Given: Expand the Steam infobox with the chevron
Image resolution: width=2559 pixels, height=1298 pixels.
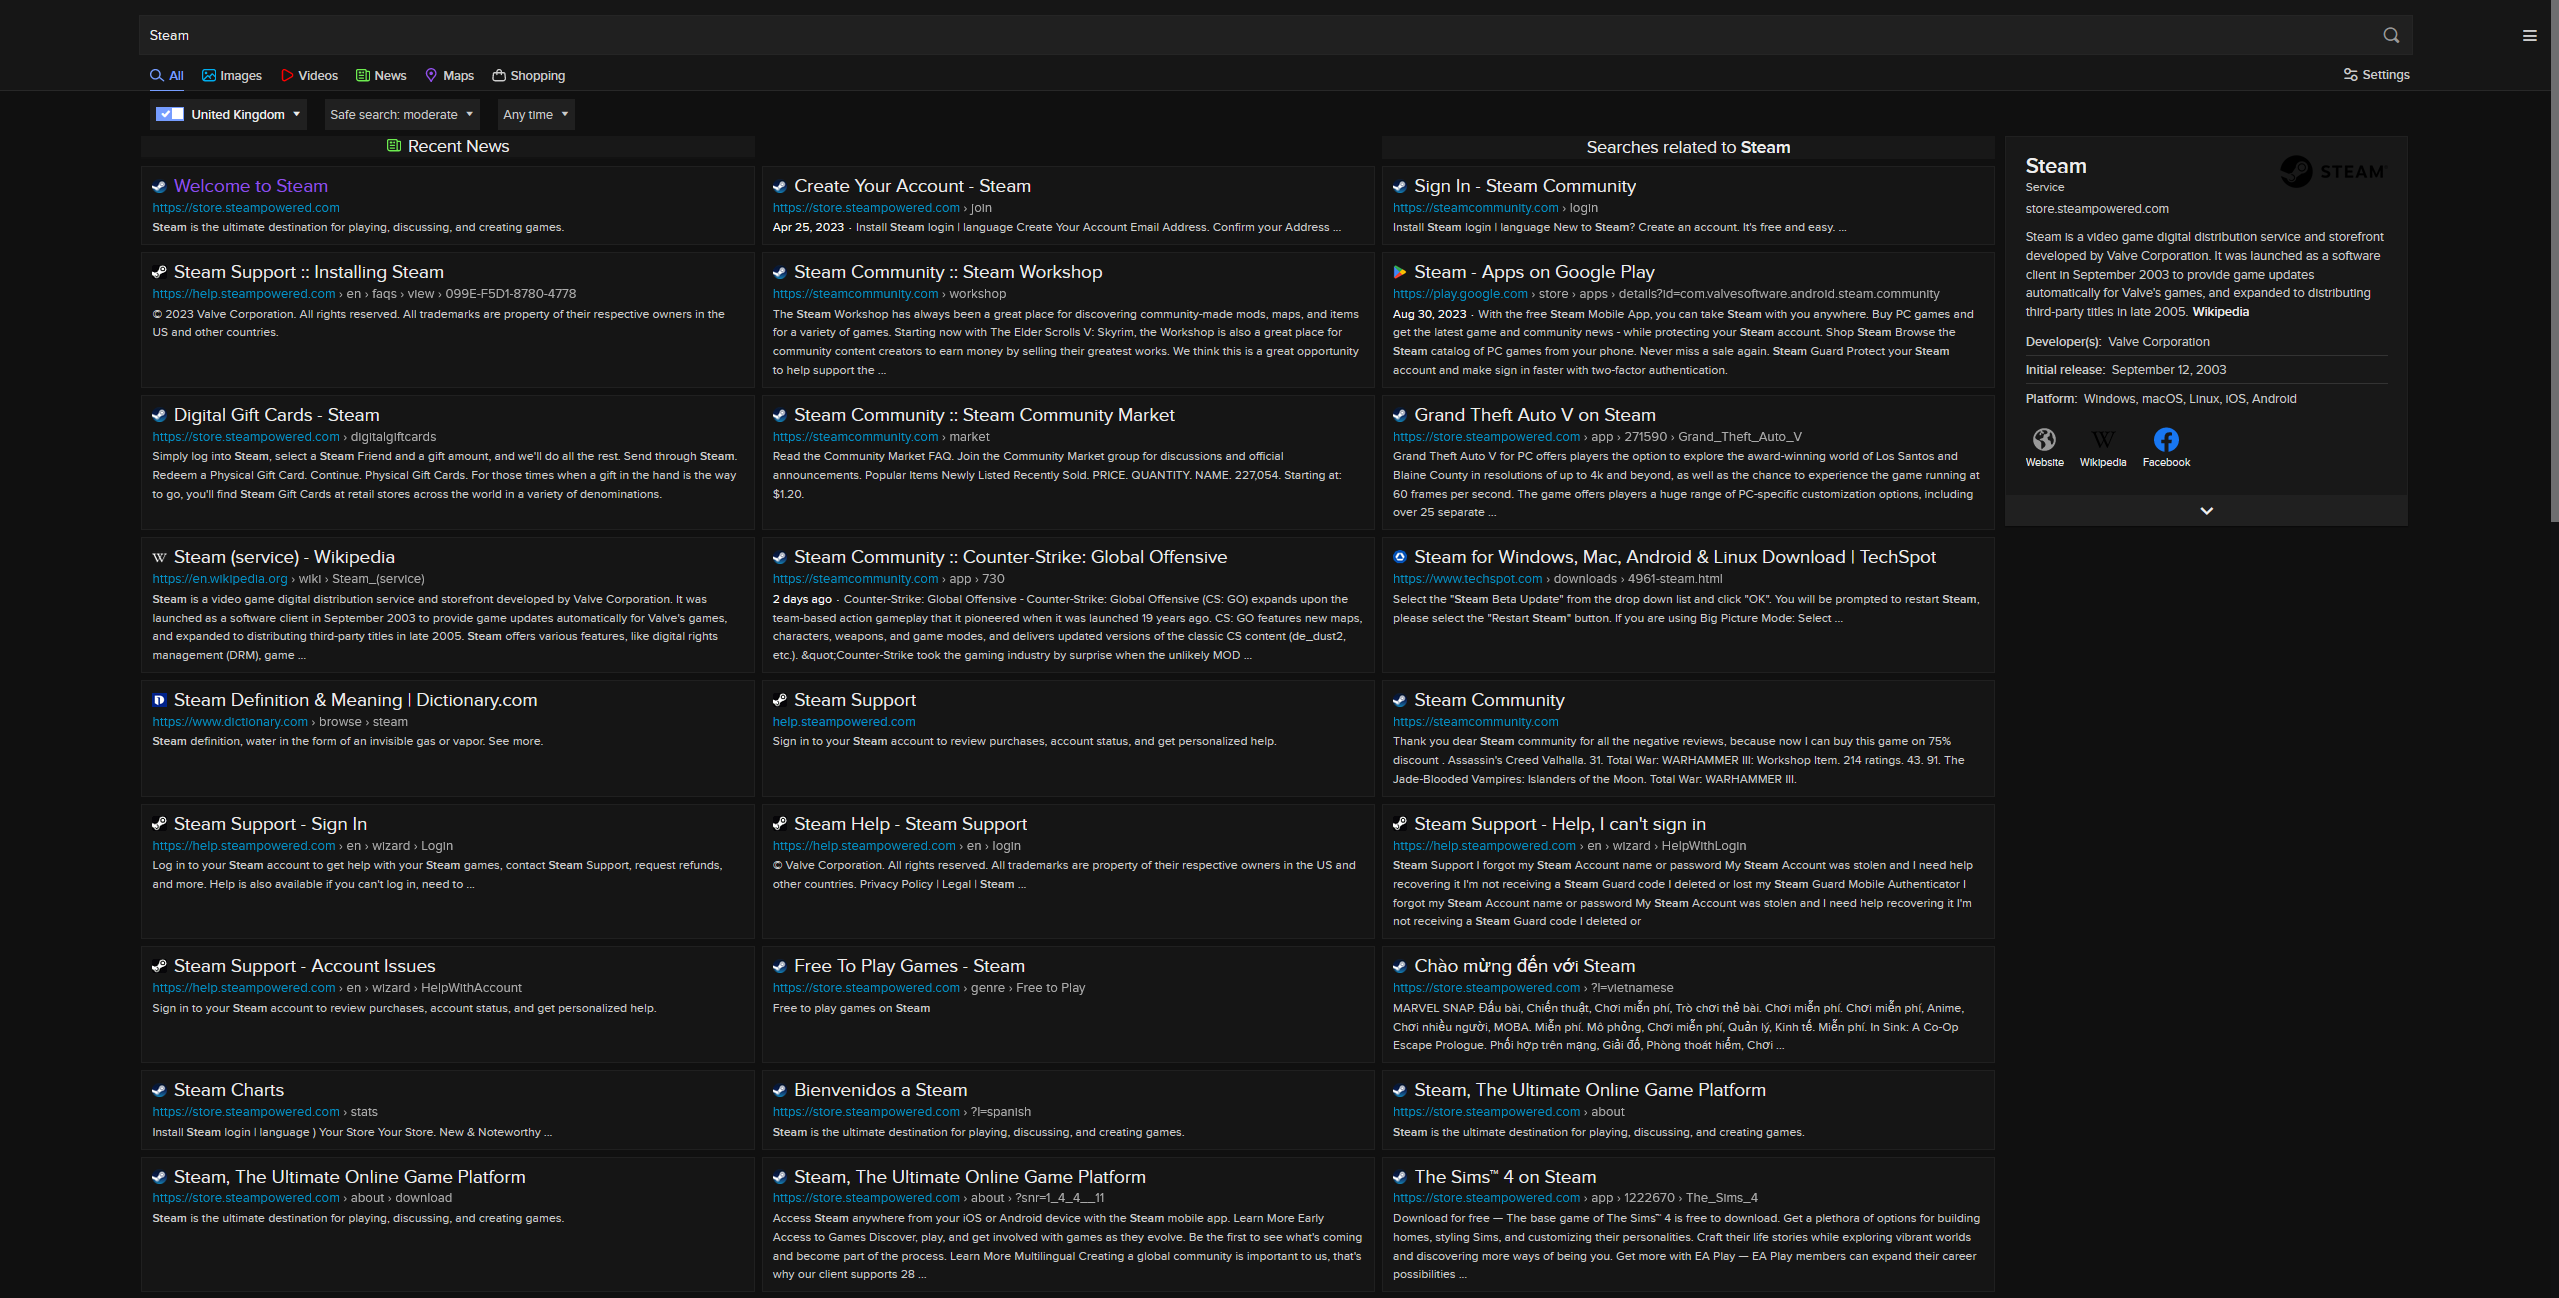Looking at the screenshot, I should (x=2205, y=511).
